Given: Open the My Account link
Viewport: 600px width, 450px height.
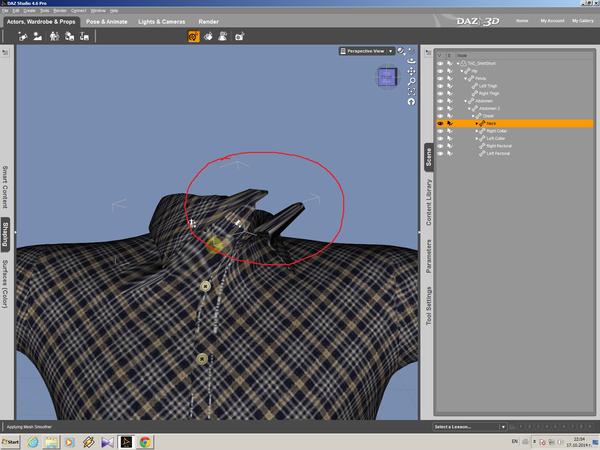Looking at the screenshot, I should click(552, 21).
